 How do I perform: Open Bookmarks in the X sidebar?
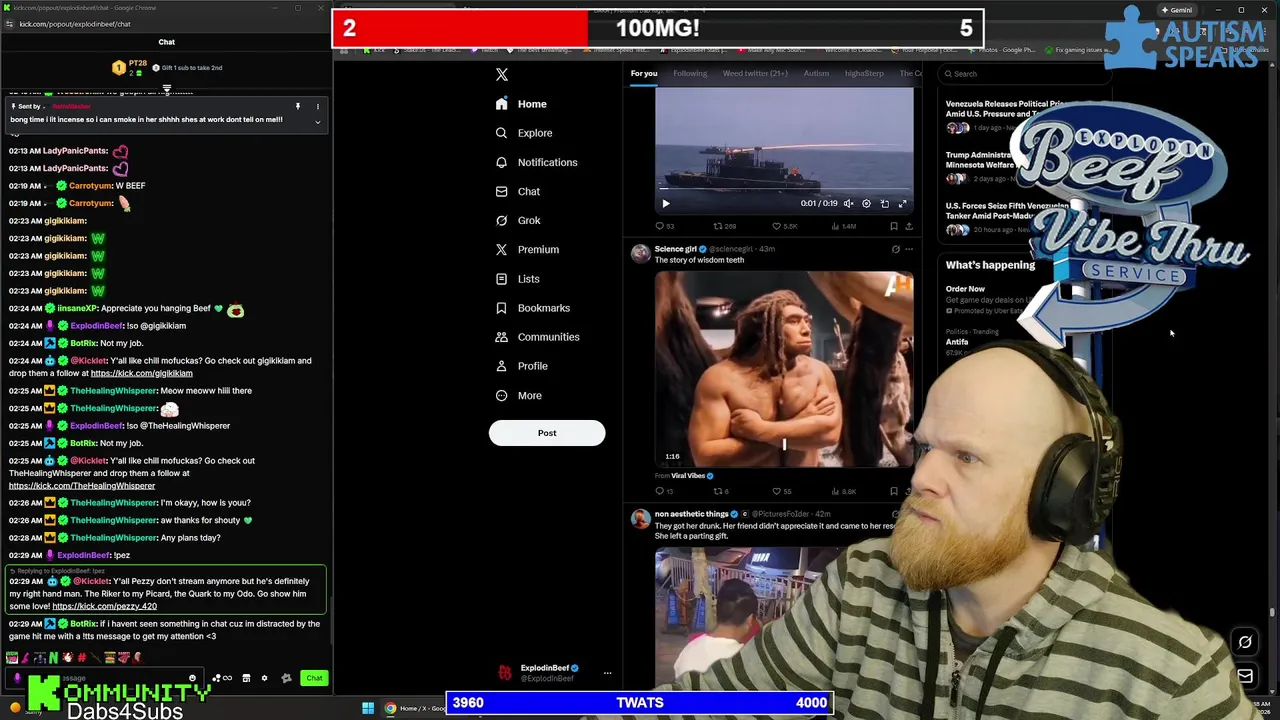click(x=533, y=308)
